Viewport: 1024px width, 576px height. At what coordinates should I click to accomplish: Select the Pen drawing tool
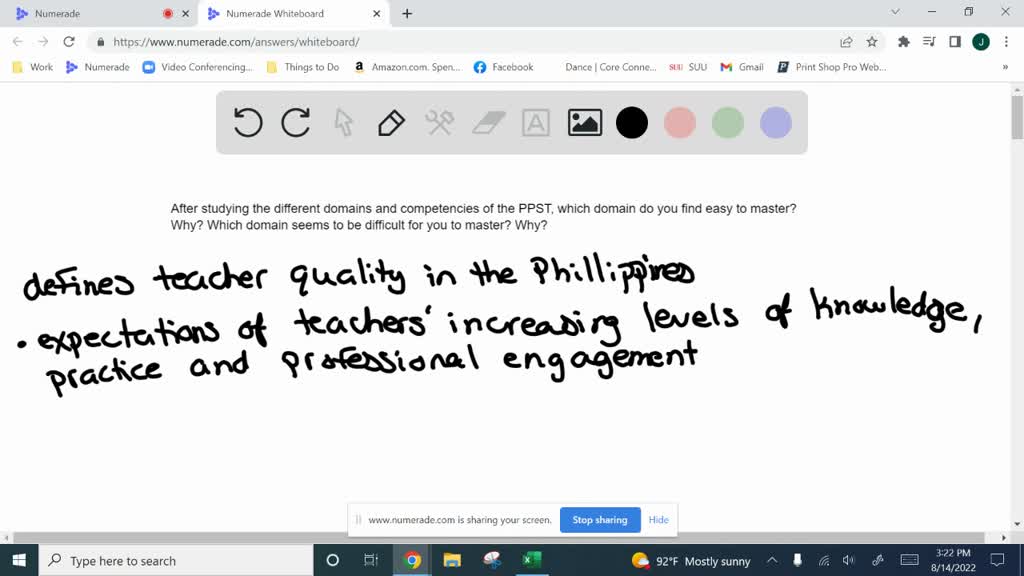pyautogui.click(x=390, y=122)
